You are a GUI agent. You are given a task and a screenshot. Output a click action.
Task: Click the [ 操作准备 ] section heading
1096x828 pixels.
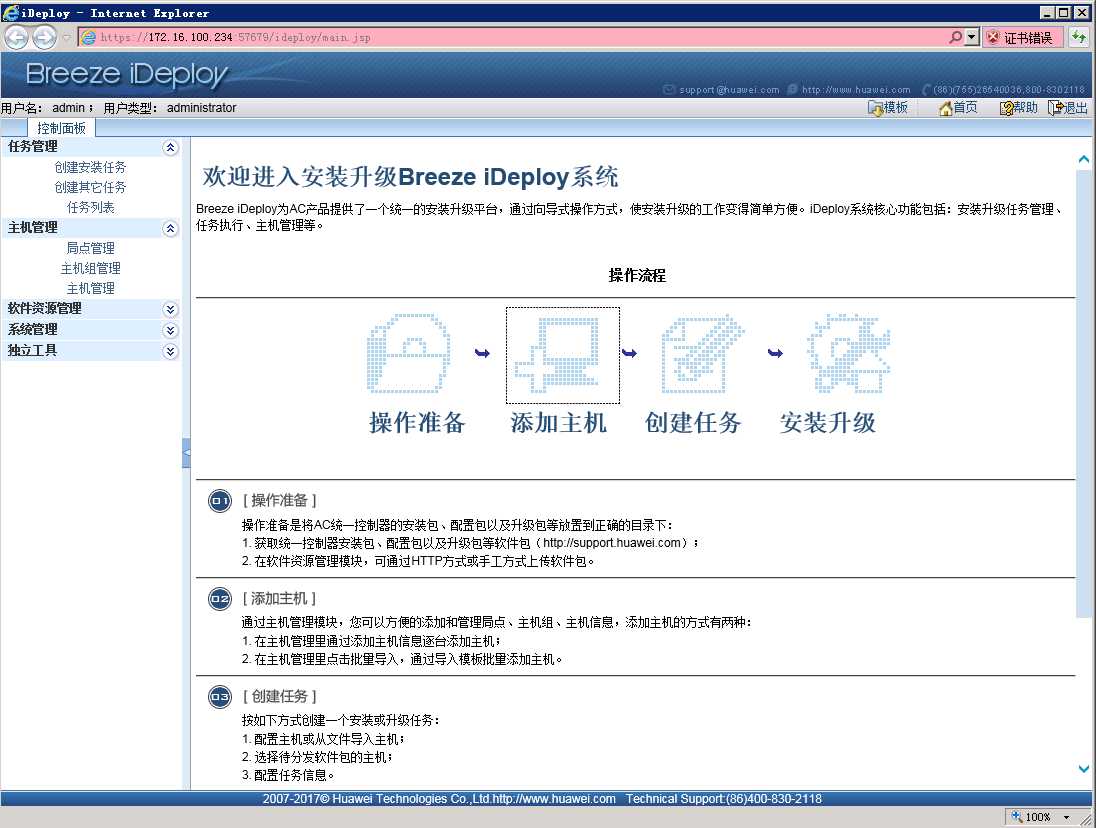click(280, 500)
